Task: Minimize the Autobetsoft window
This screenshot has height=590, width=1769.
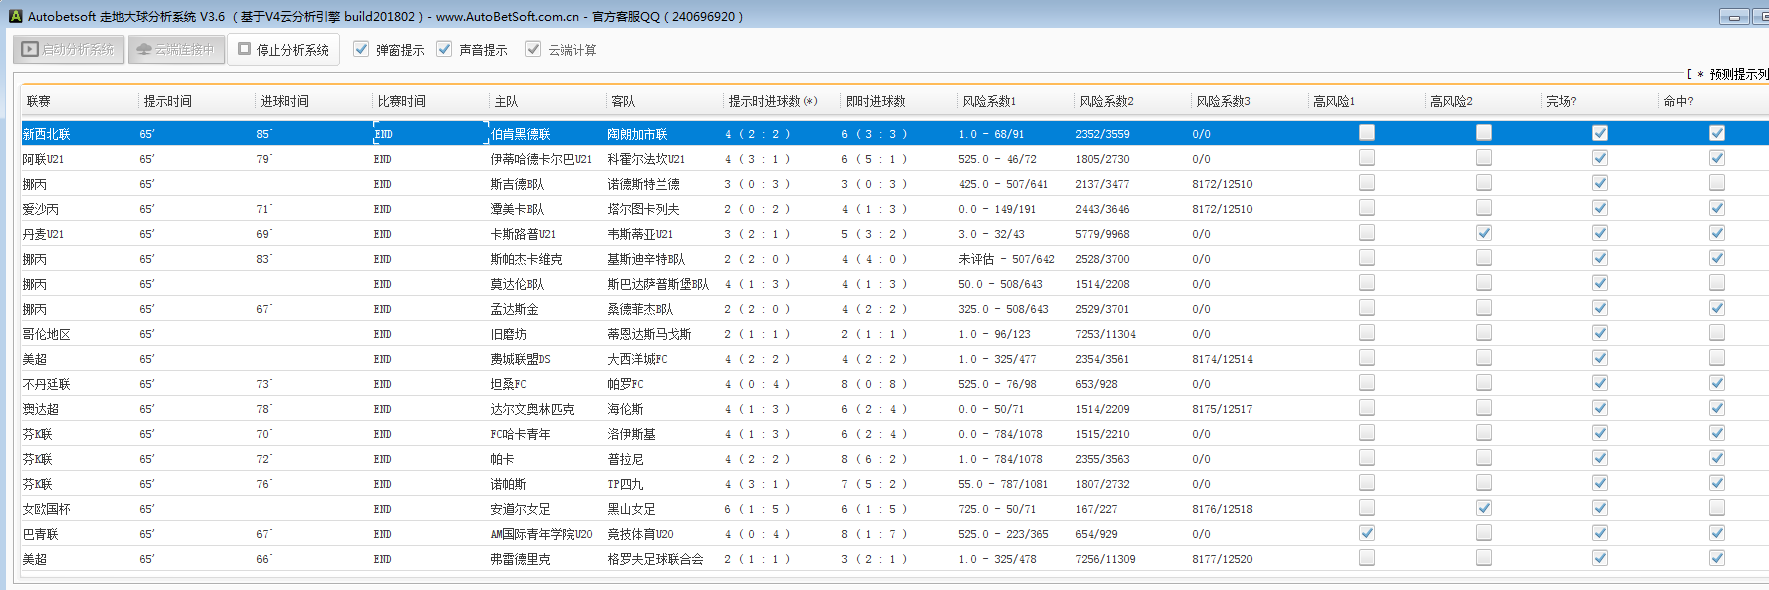Action: [x=1734, y=16]
